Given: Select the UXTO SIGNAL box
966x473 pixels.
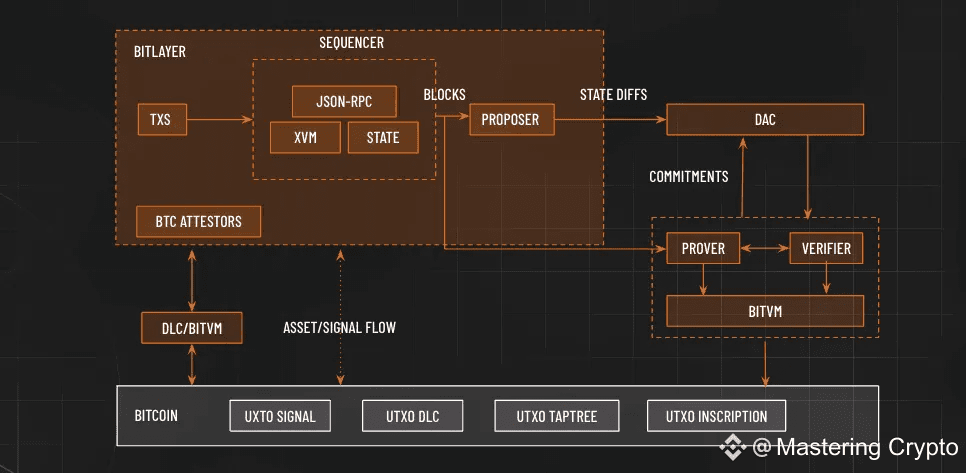Looking at the screenshot, I should coord(280,416).
